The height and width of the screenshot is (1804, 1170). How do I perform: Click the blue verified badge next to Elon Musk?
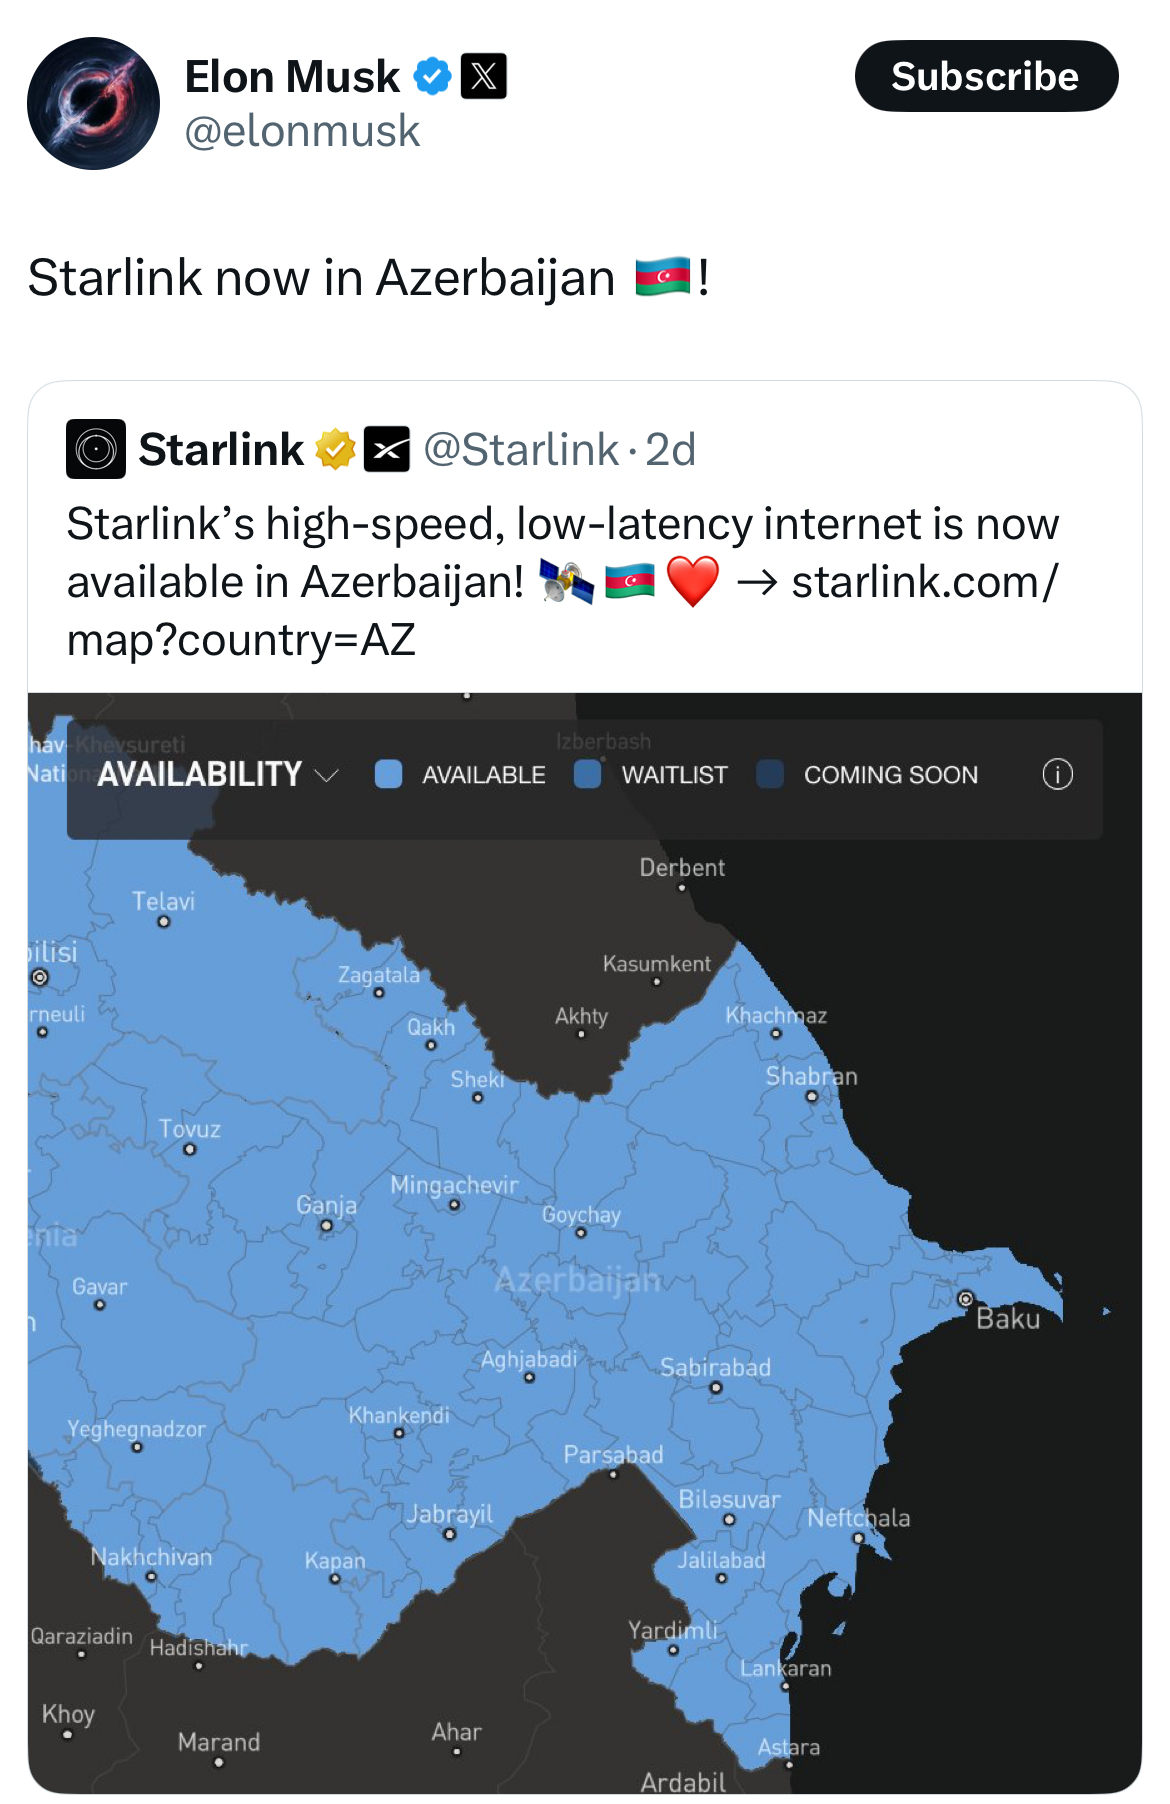(432, 74)
